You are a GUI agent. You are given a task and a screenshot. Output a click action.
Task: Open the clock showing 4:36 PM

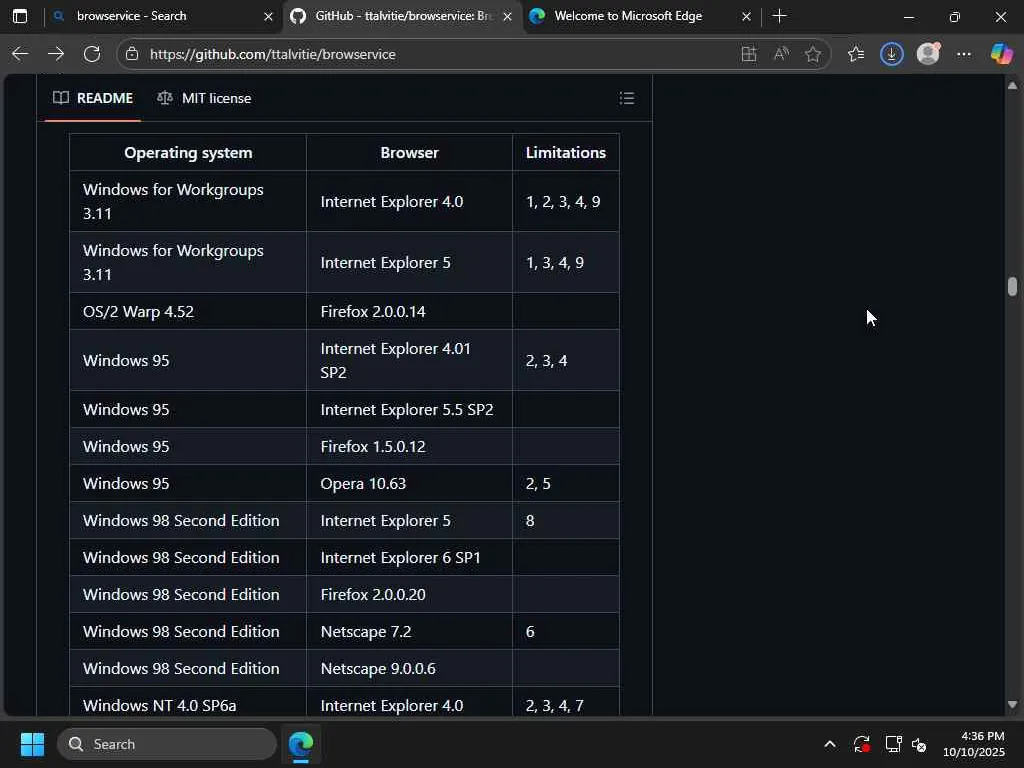973,744
